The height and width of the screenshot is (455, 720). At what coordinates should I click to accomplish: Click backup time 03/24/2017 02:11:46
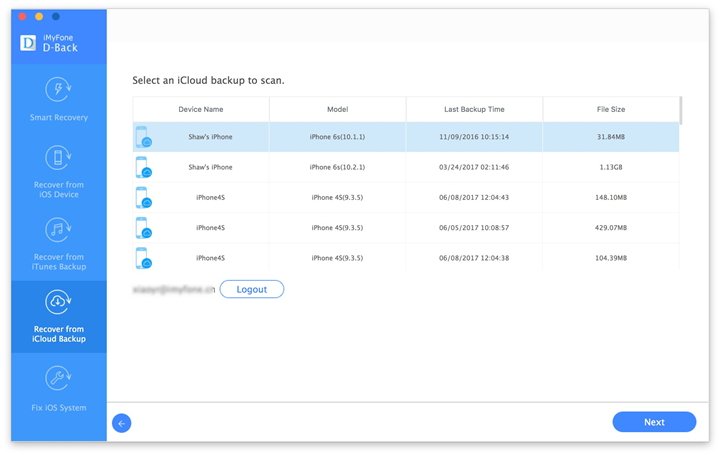point(474,167)
